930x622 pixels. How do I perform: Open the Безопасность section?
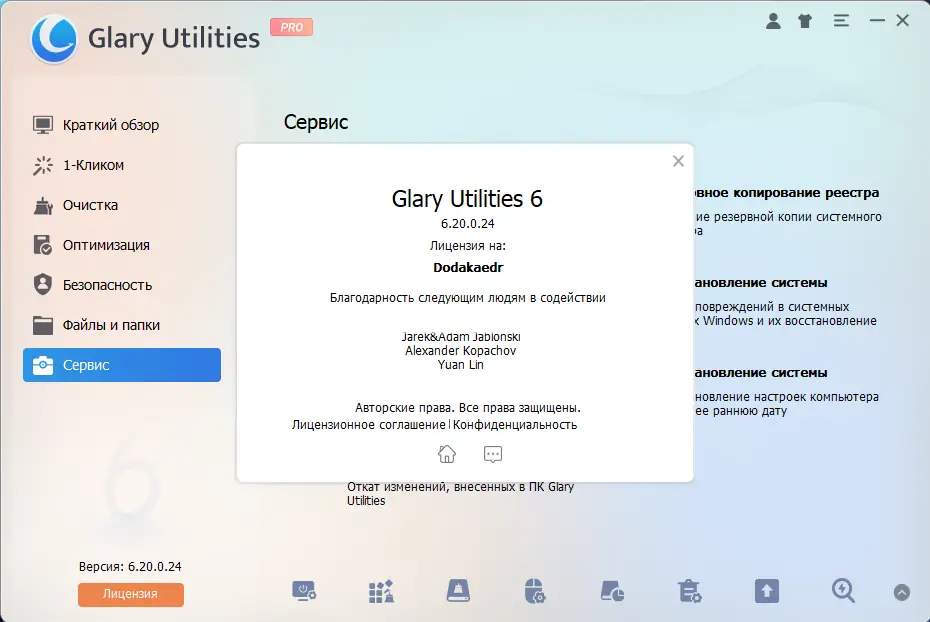122,285
